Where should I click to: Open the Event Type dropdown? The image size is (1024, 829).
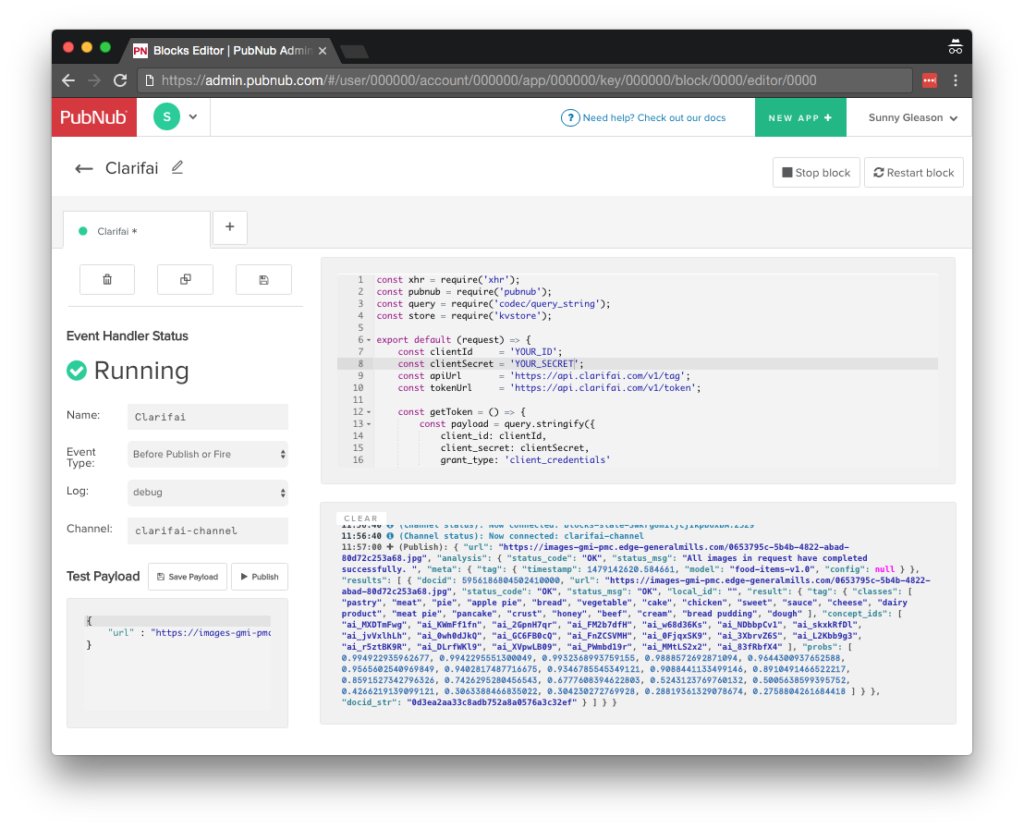tap(208, 454)
